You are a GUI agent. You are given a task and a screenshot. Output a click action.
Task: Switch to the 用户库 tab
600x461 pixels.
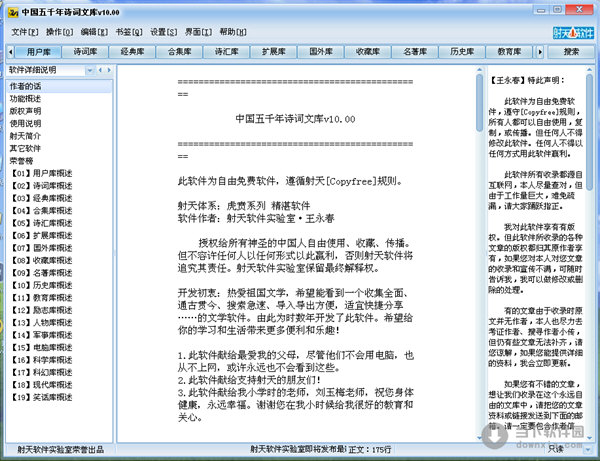click(38, 52)
